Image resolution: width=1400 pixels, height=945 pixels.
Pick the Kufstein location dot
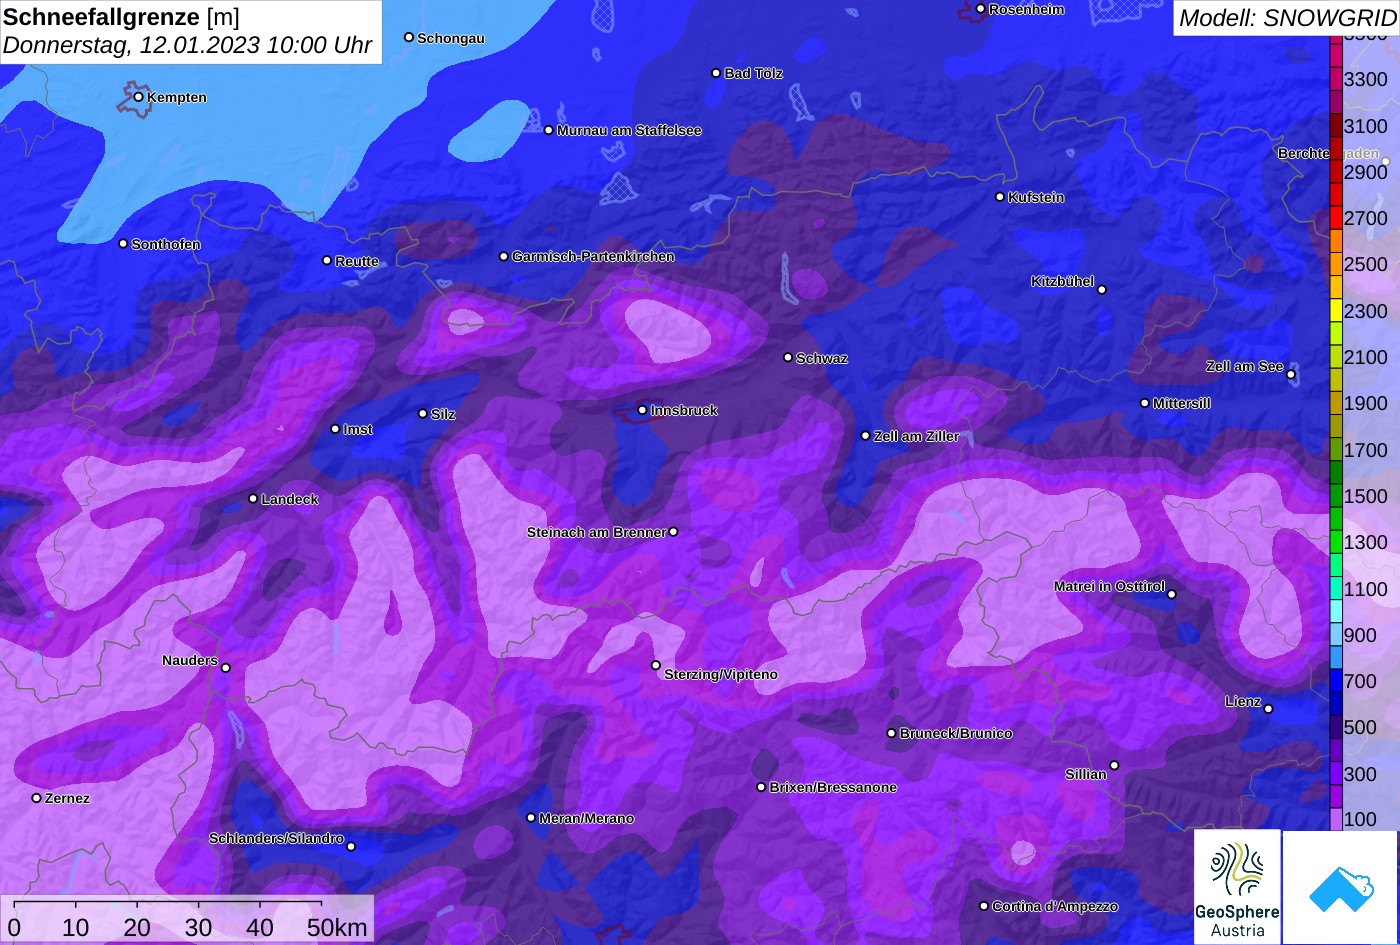[1000, 197]
